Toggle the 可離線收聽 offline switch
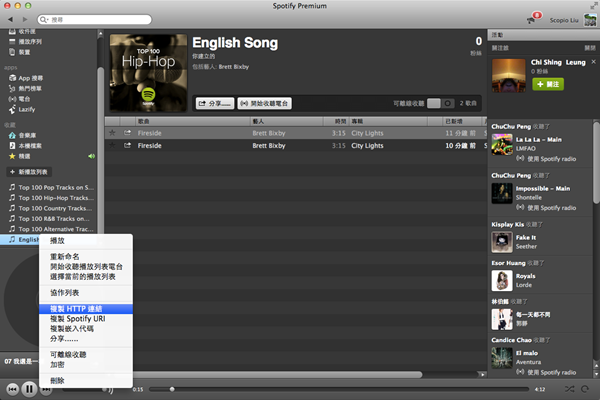This screenshot has height=400, width=600. [440, 103]
